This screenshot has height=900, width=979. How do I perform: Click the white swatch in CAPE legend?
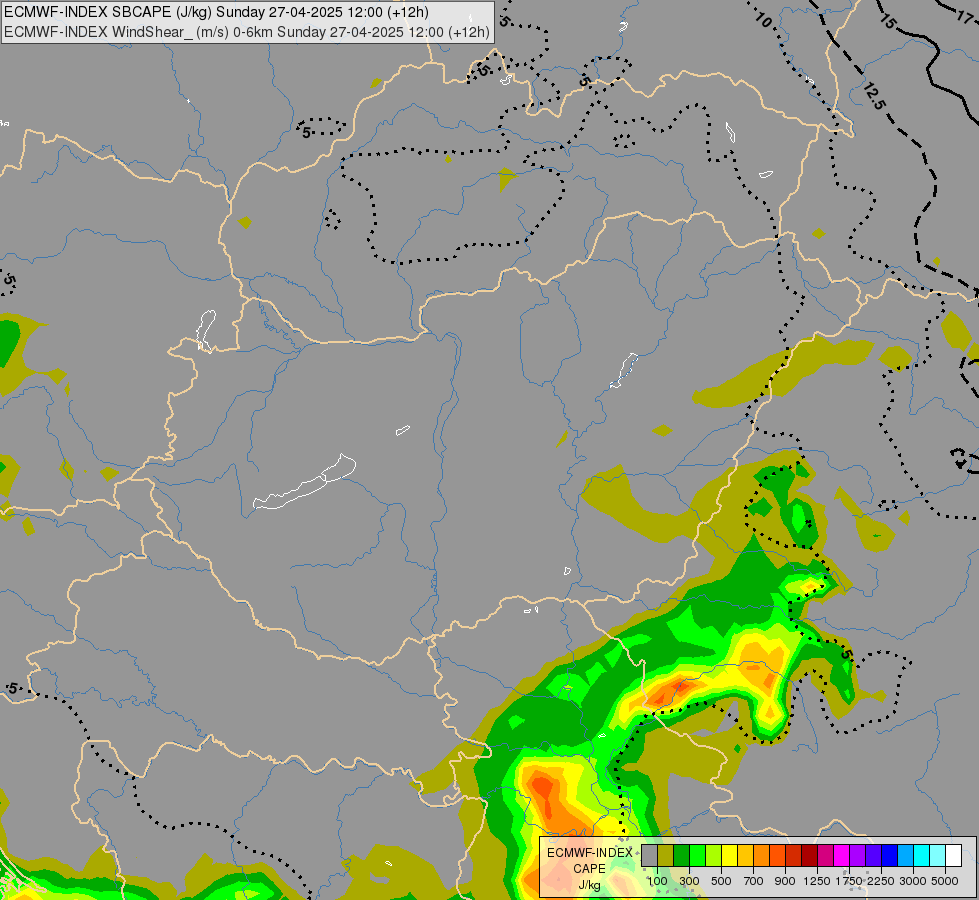(x=954, y=855)
